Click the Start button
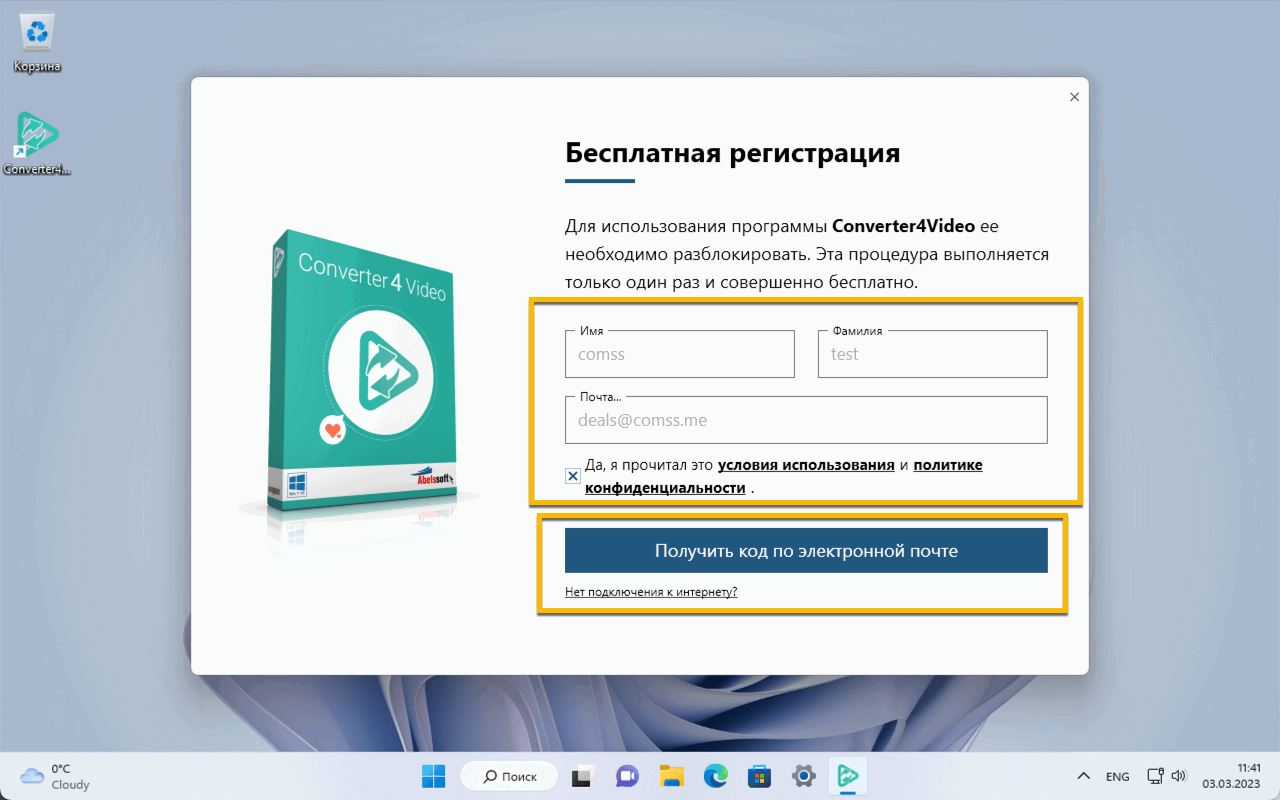The height and width of the screenshot is (800, 1280). pyautogui.click(x=433, y=775)
